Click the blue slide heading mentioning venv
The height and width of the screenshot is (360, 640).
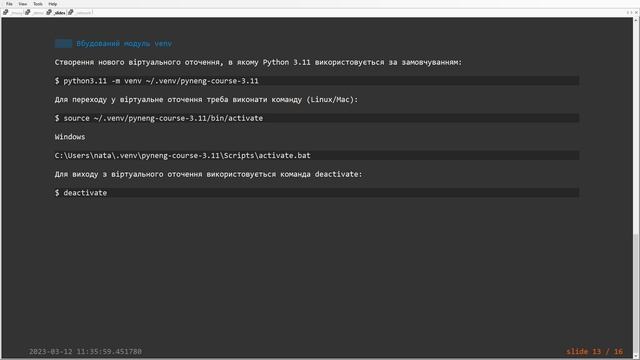[124, 44]
